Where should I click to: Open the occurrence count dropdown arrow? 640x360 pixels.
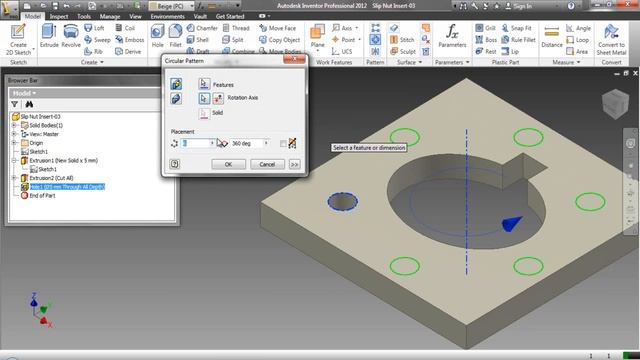pyautogui.click(x=212, y=143)
